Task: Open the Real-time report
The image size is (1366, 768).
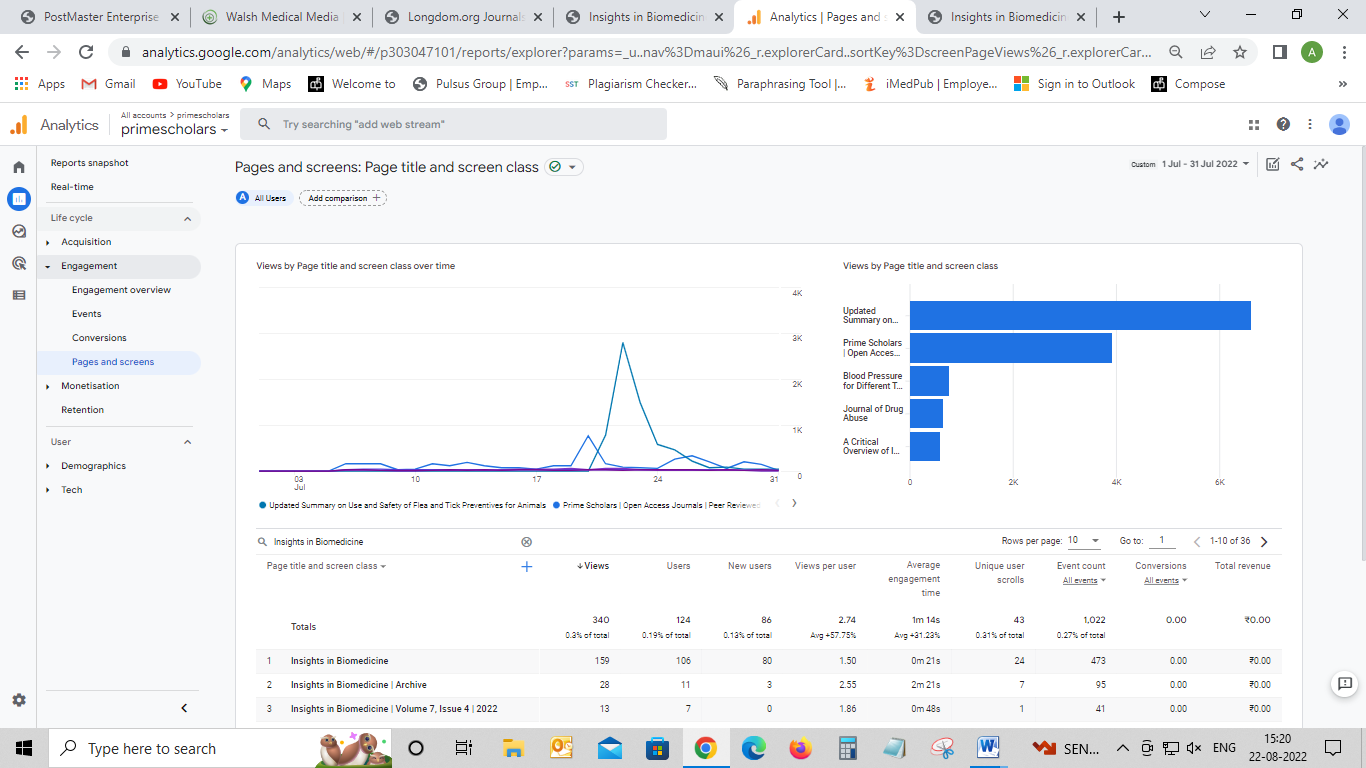Action: (x=72, y=187)
